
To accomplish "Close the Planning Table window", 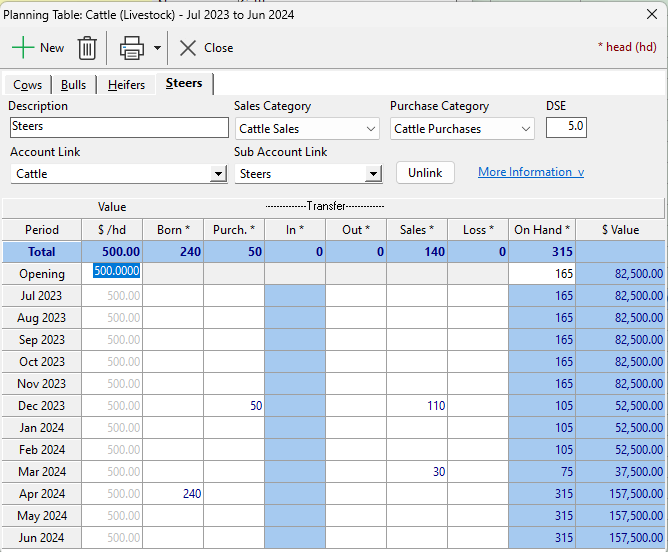I will coord(652,13).
